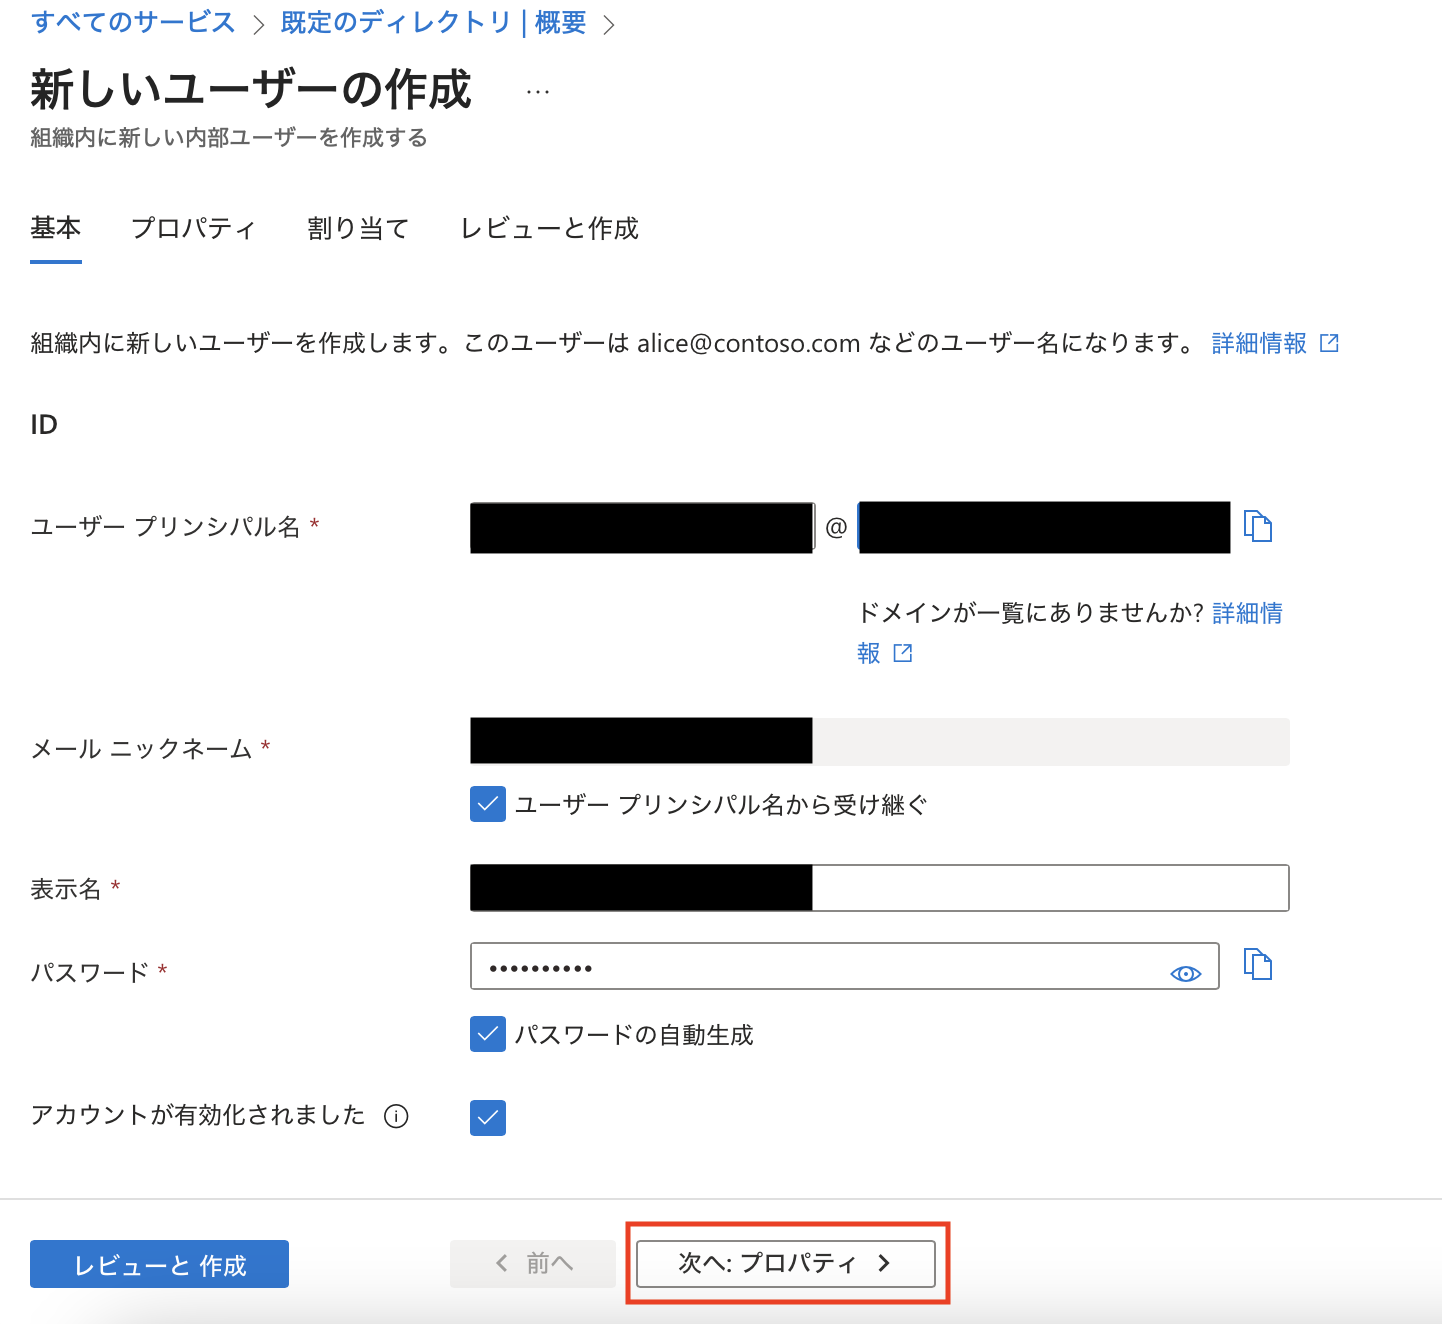Screen dimensions: 1442x1324
Task: Switch to the プロパティ tab
Action: click(193, 229)
